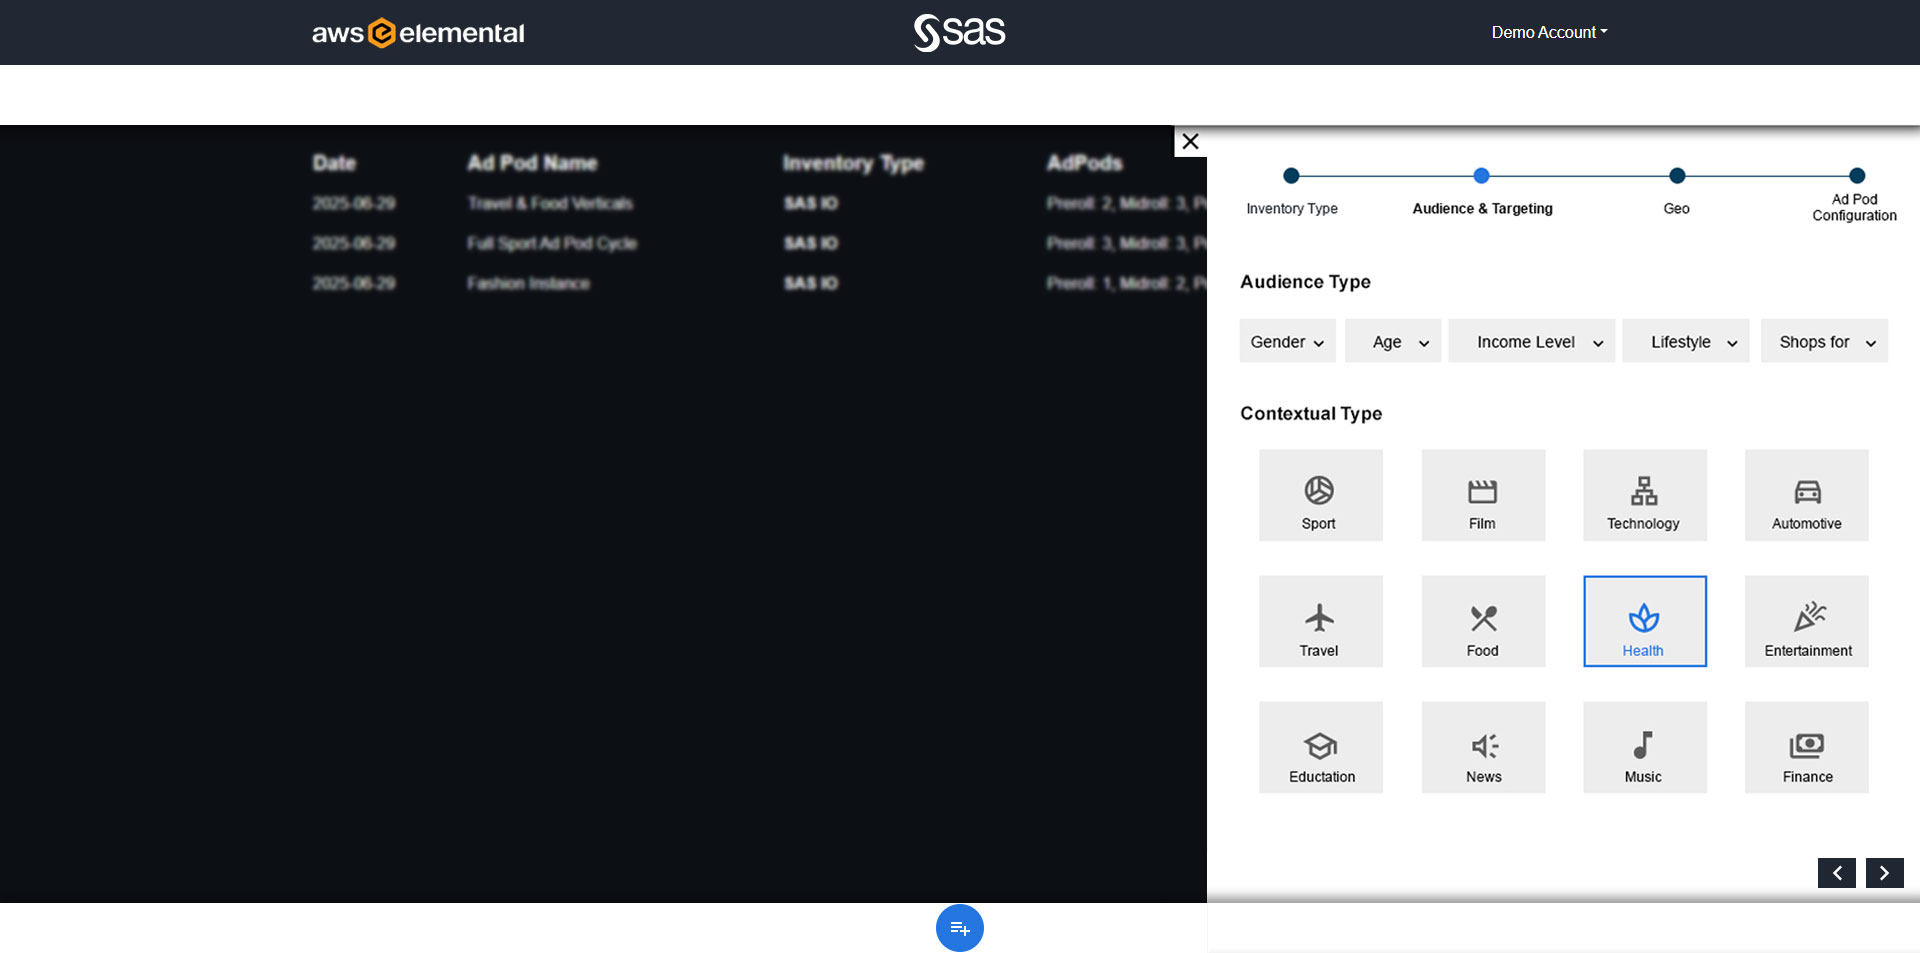Toggle the Finance contextual tile
This screenshot has height=953, width=1920.
tap(1806, 748)
